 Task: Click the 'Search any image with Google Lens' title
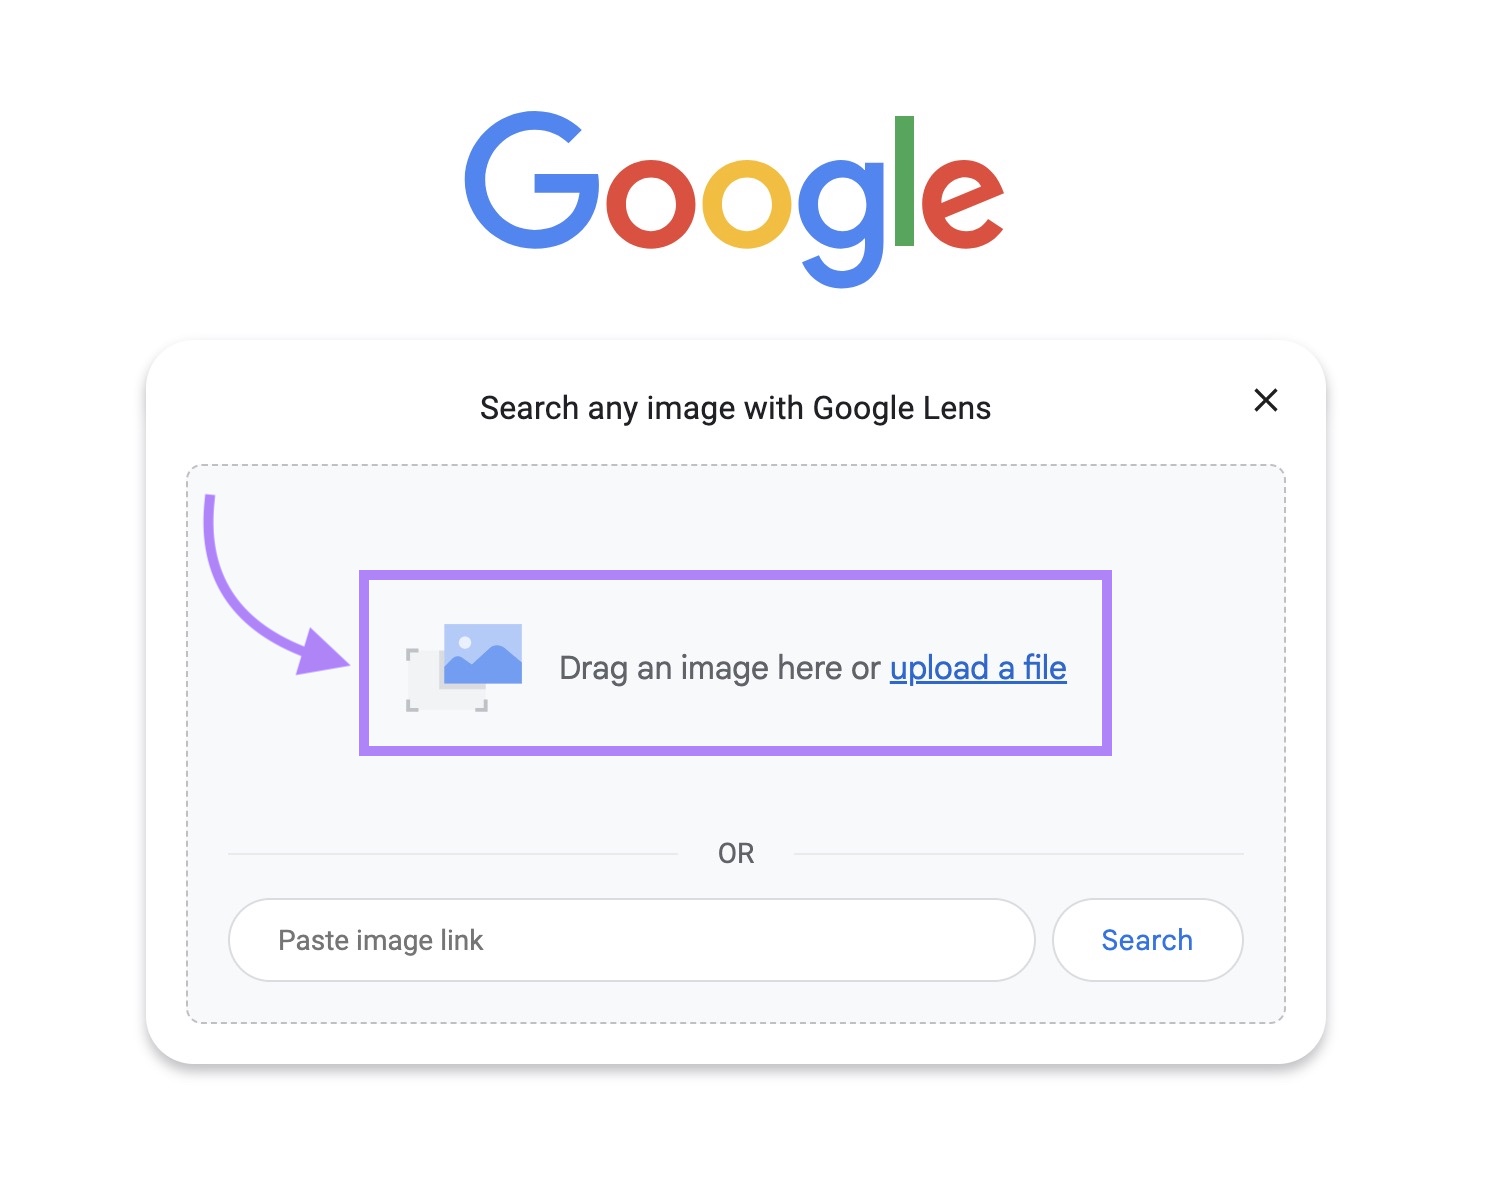pos(736,407)
